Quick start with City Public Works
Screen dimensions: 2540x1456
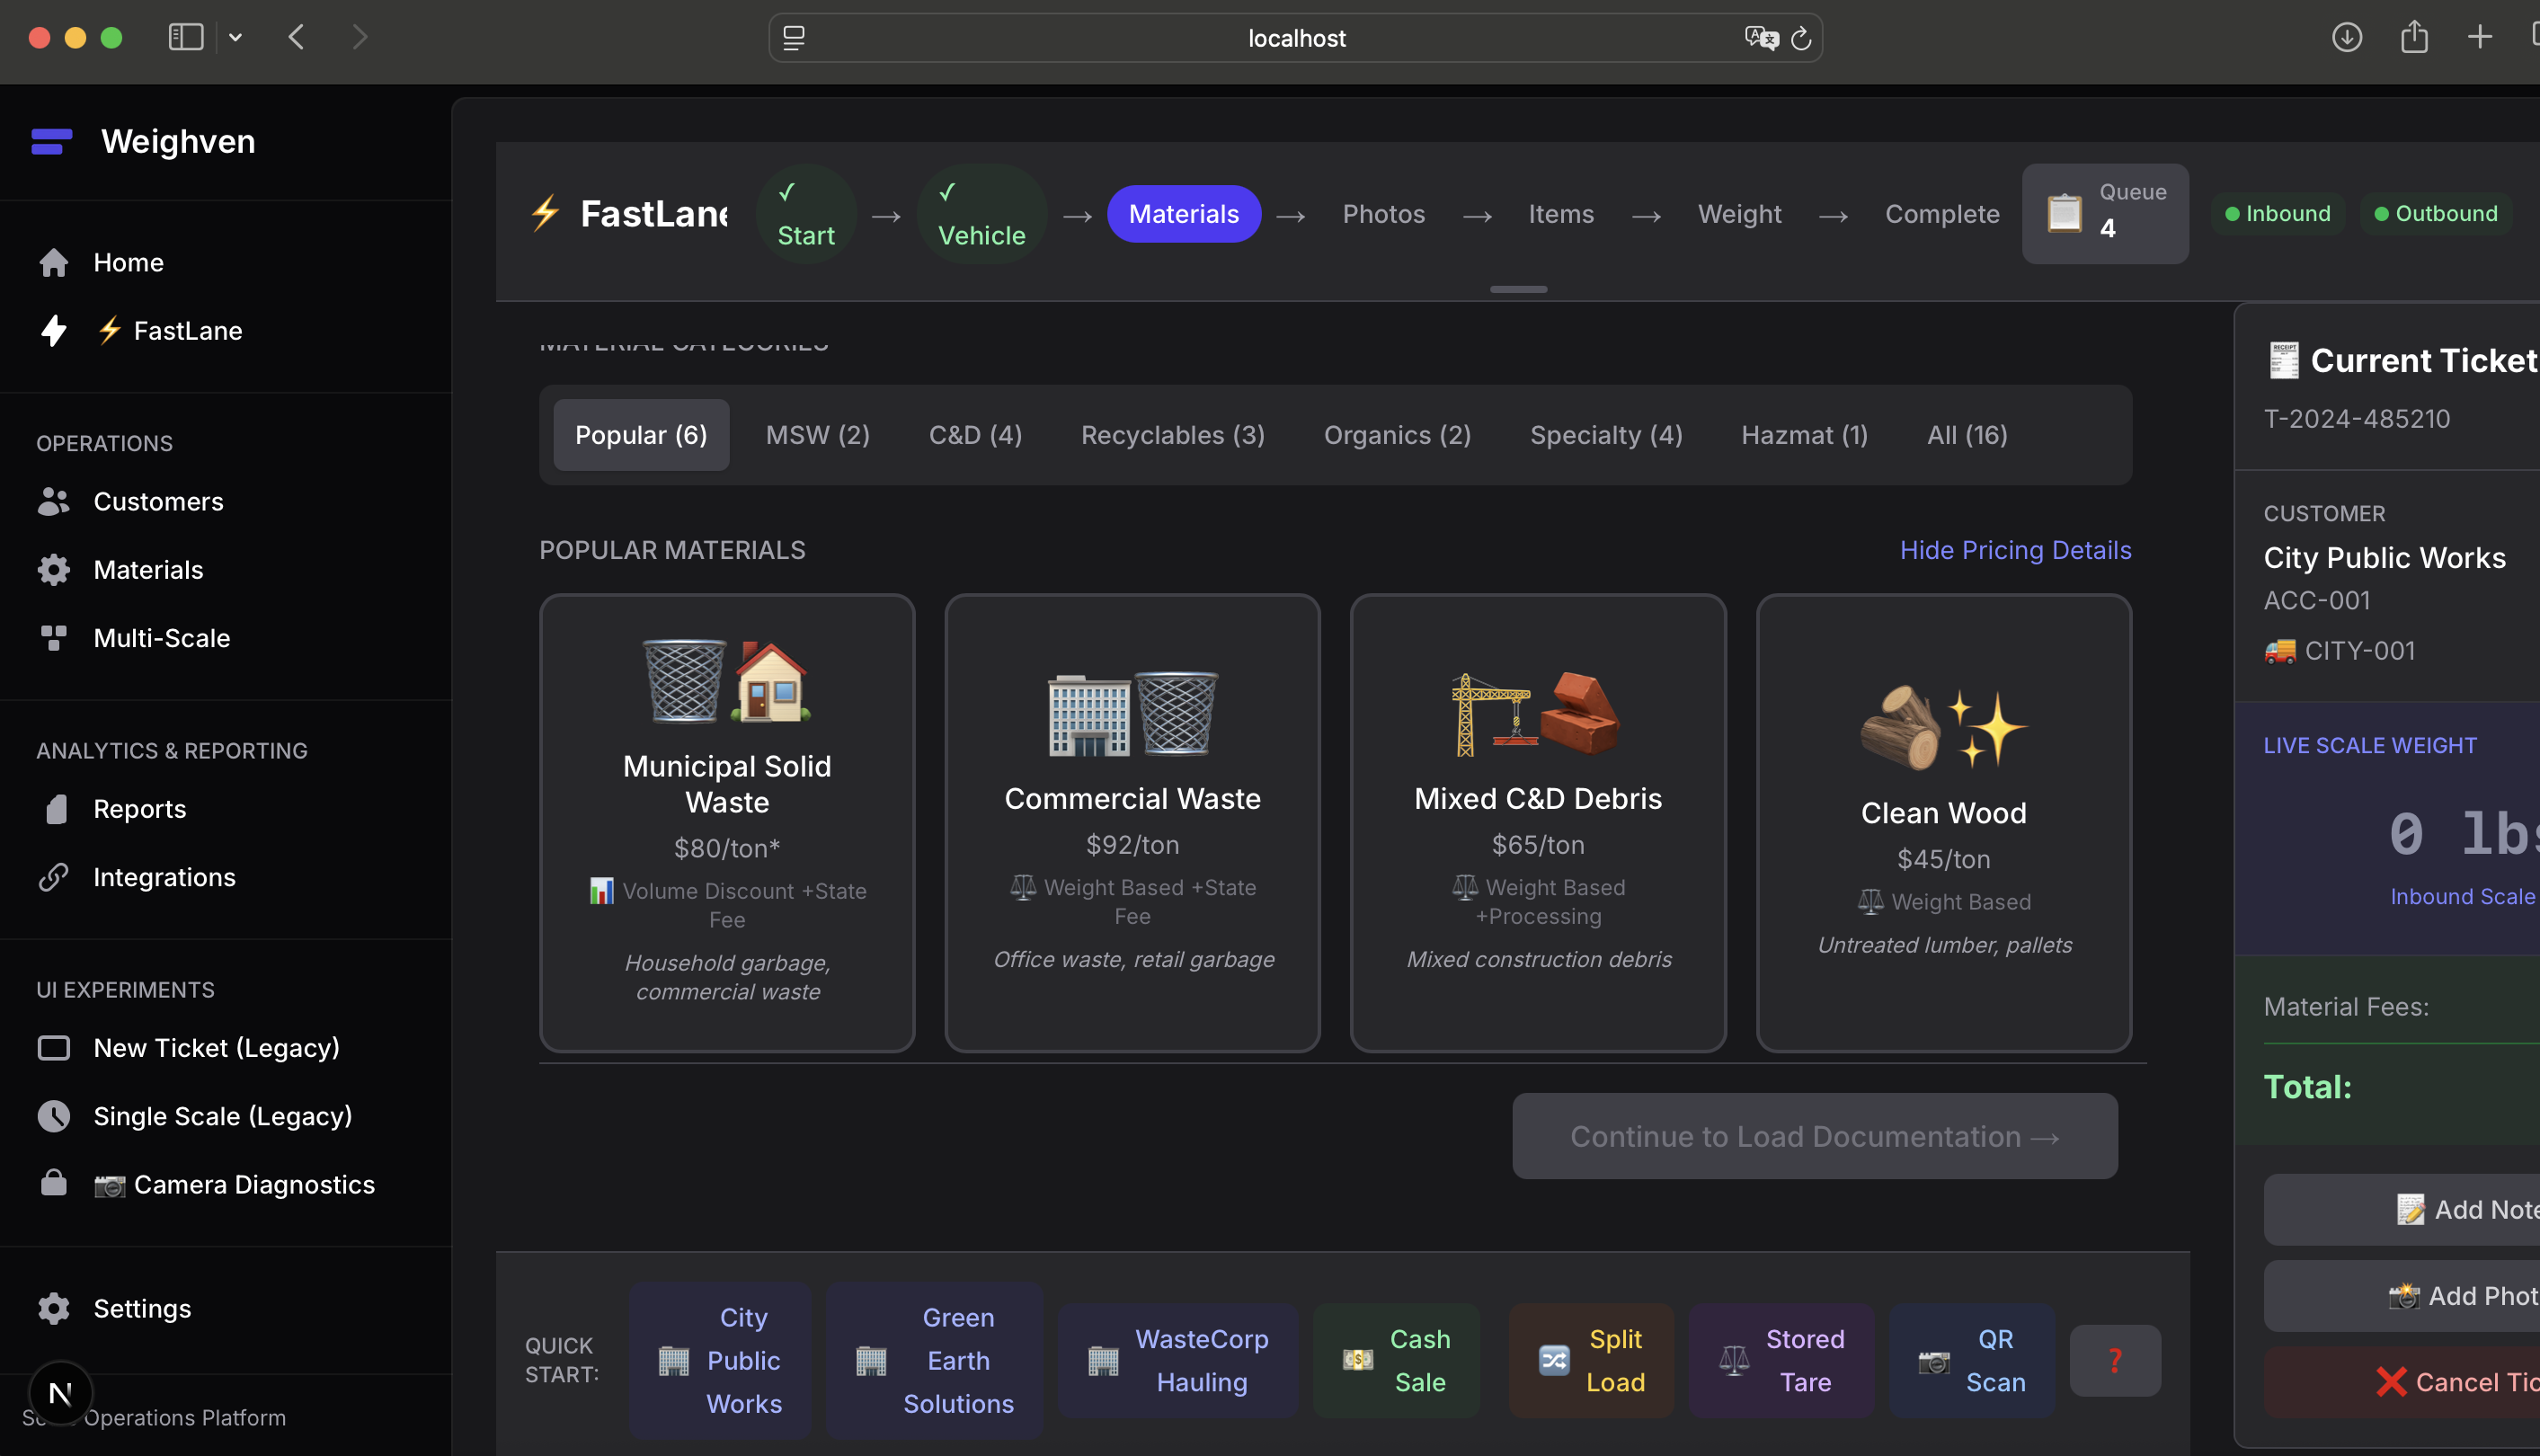[721, 1360]
